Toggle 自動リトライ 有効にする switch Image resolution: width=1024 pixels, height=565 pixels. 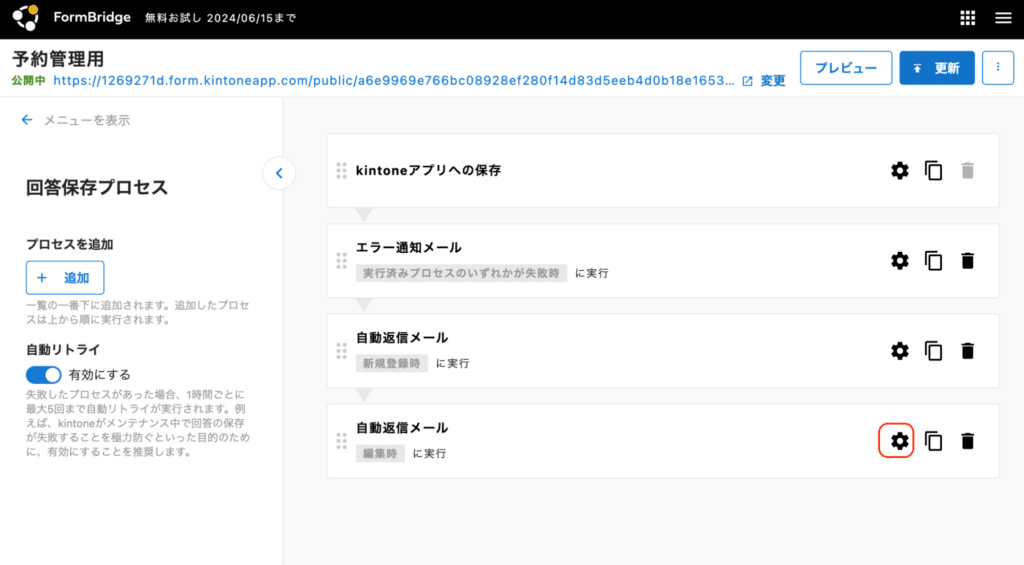point(44,374)
